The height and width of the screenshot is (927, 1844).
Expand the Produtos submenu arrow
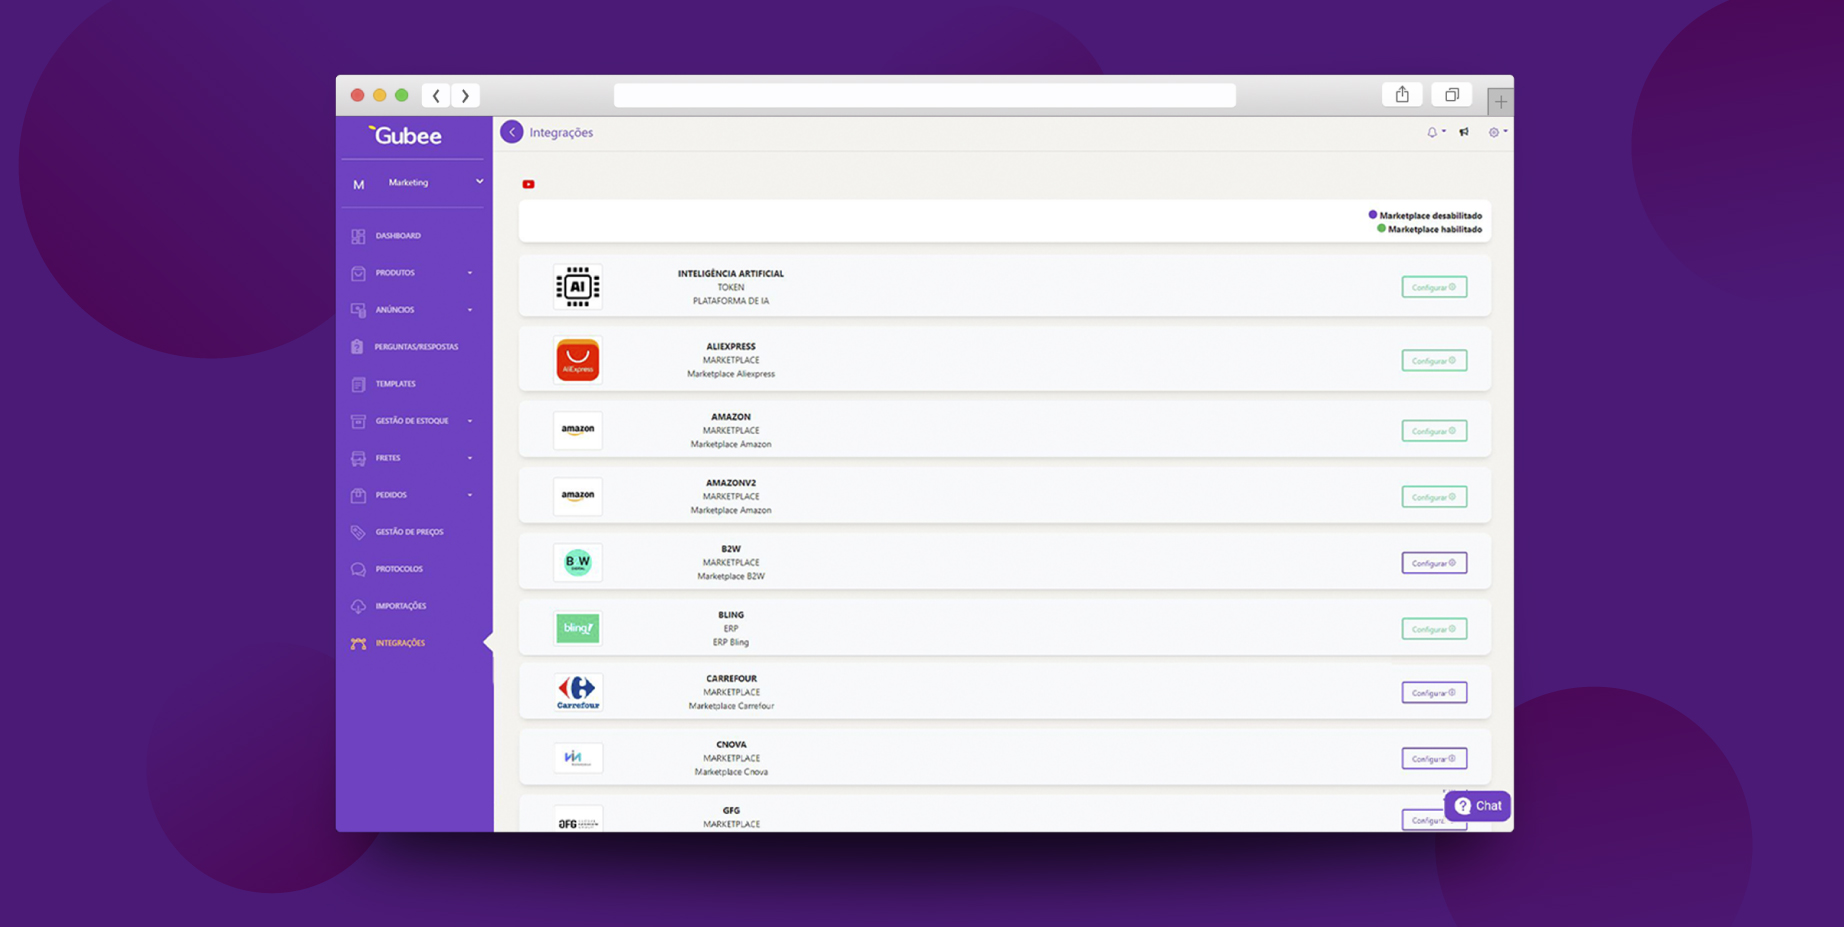click(470, 273)
